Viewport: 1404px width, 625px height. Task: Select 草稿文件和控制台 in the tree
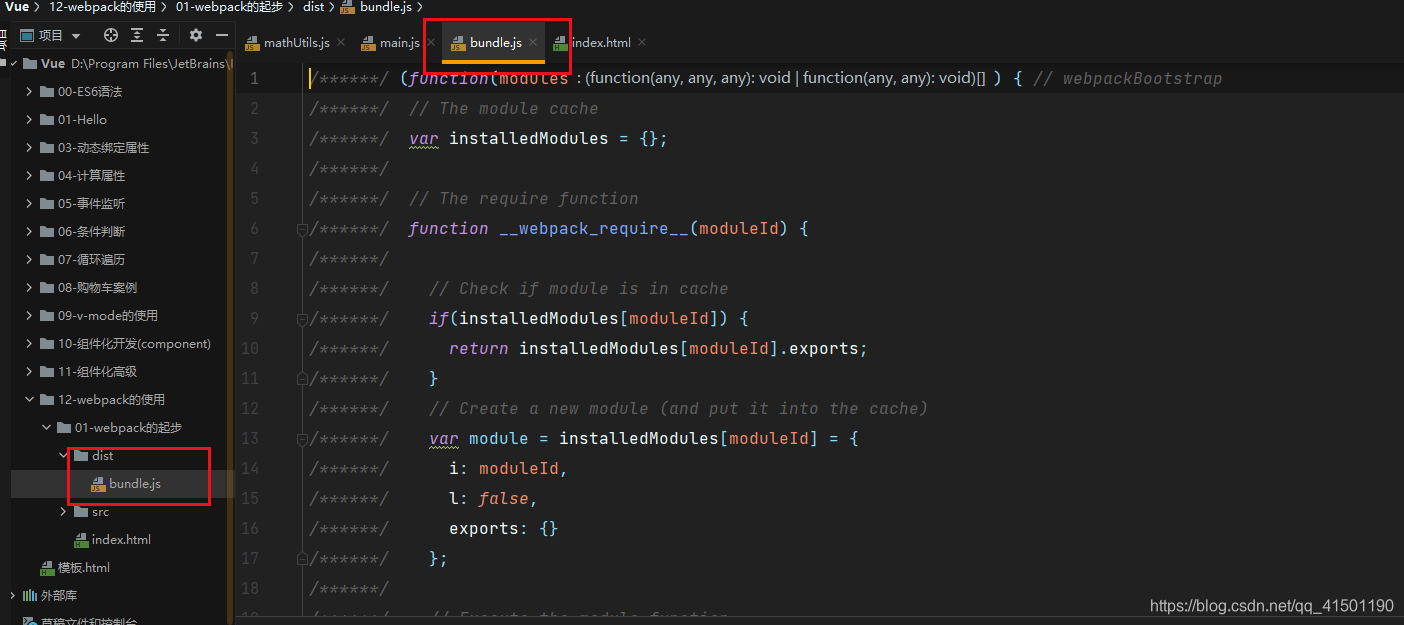tap(89, 621)
